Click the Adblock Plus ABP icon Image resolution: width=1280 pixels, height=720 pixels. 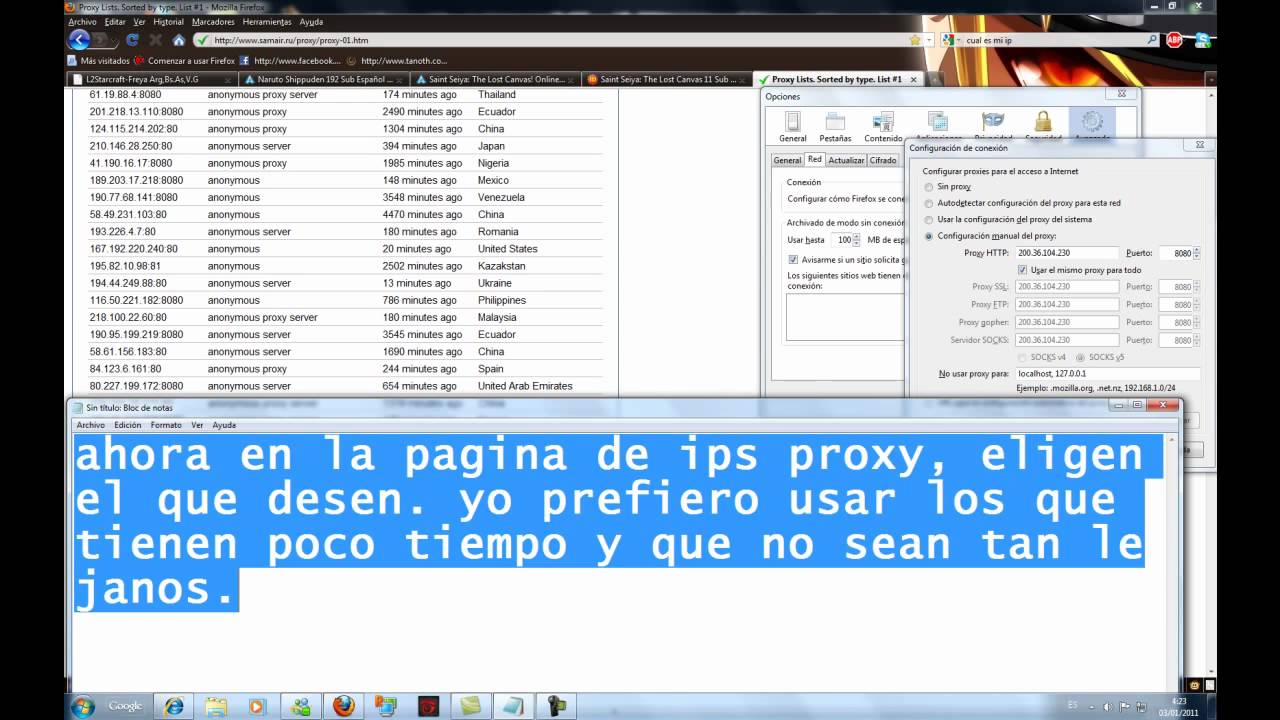coord(1174,40)
